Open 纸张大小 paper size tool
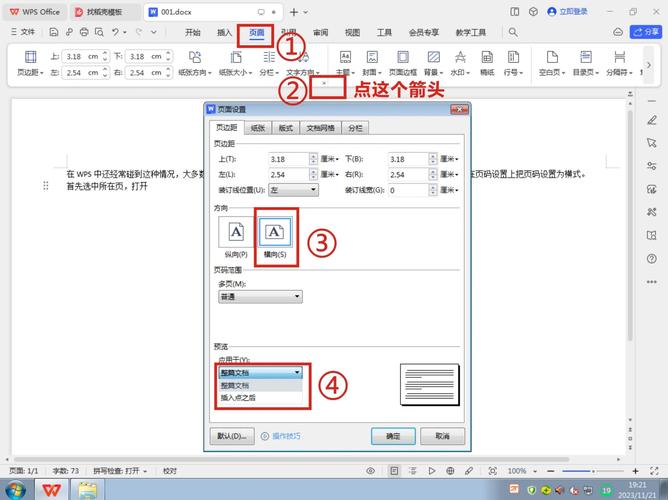The image size is (668, 500). pos(235,63)
